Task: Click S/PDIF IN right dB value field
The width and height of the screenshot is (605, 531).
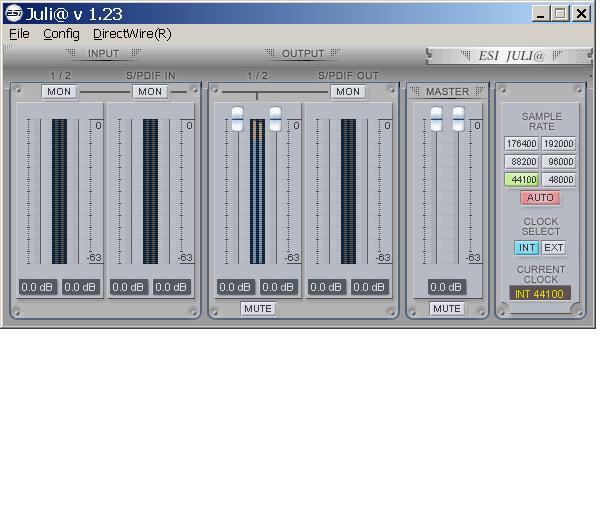Action: pyautogui.click(x=171, y=287)
